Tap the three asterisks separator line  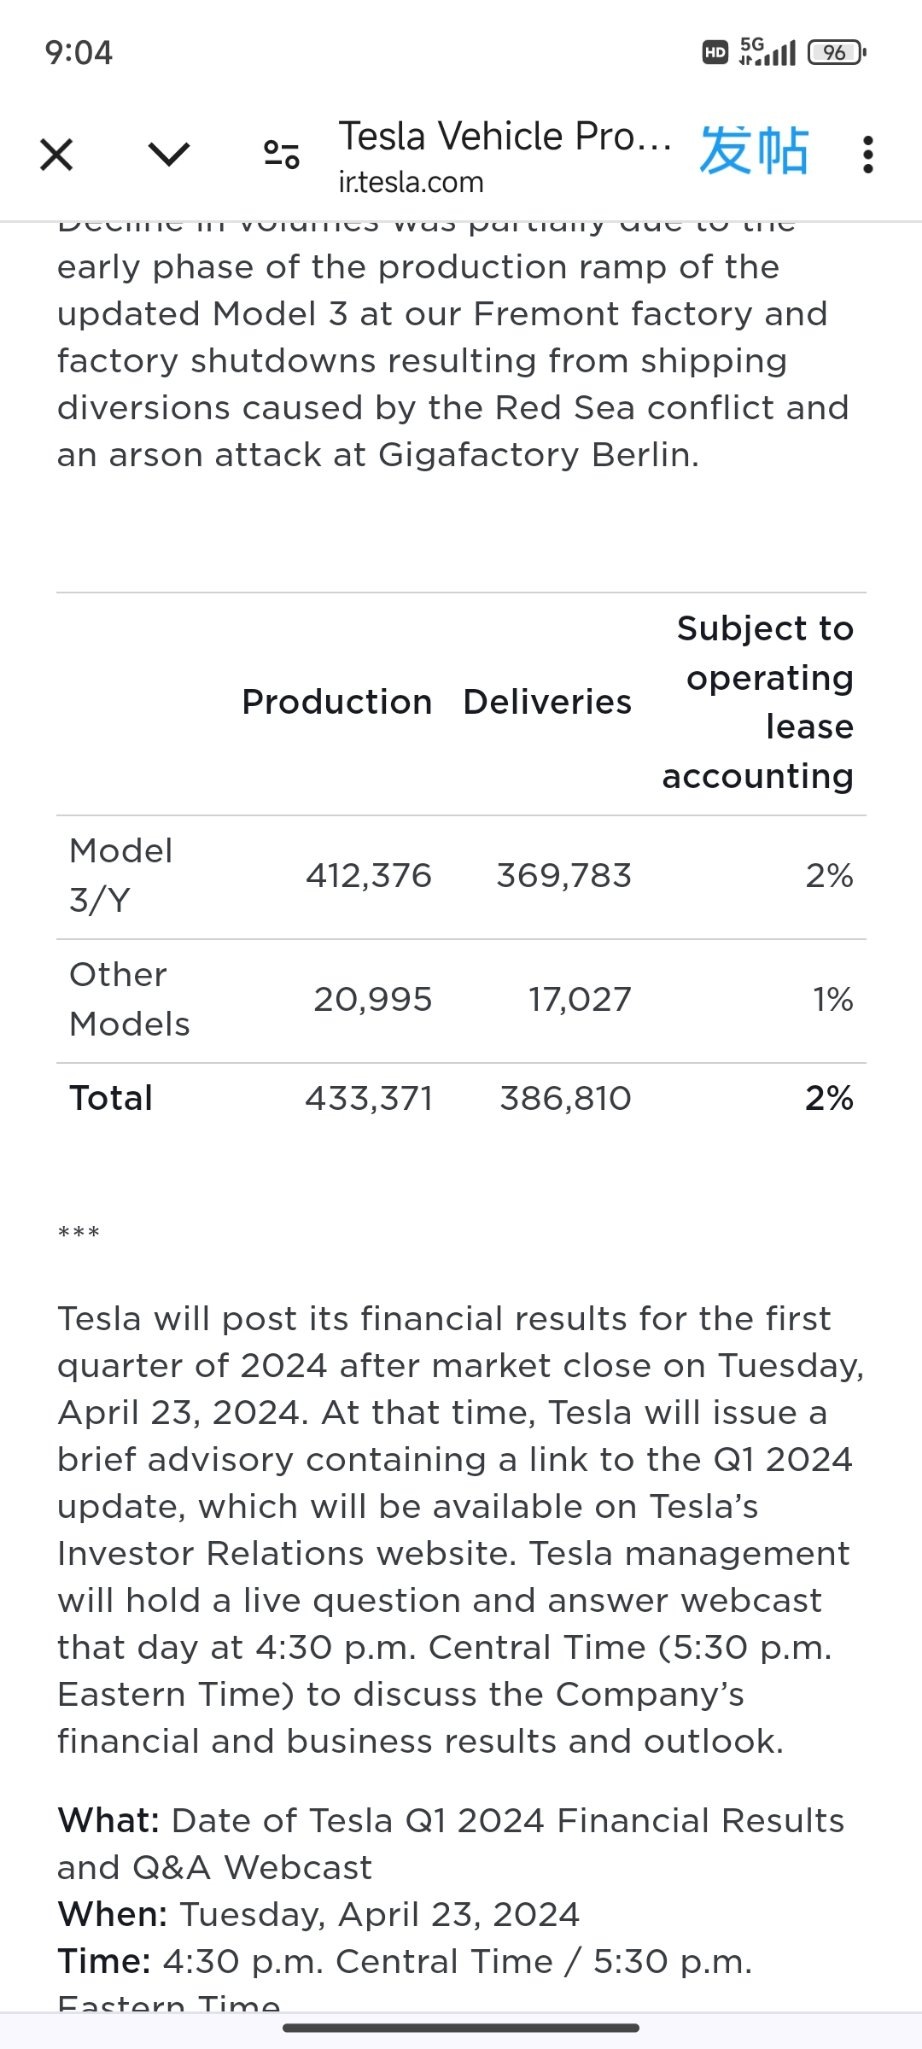(79, 1233)
